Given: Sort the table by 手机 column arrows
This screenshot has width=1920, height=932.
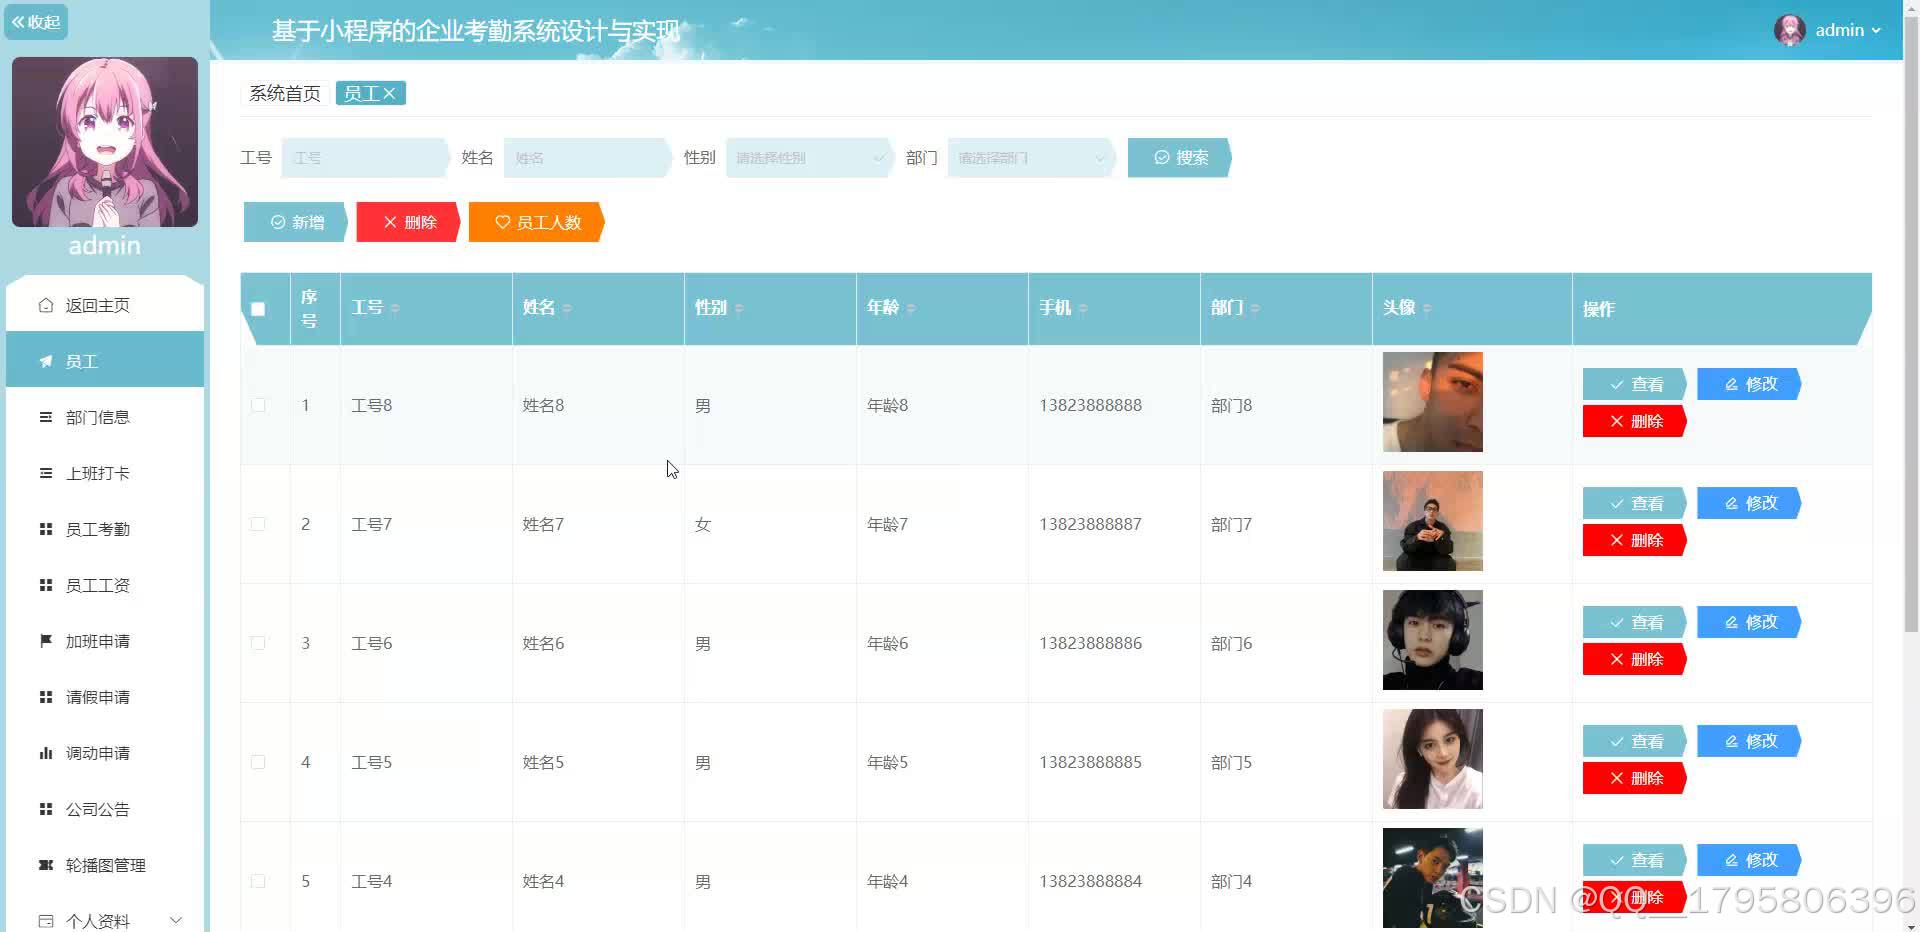Looking at the screenshot, I should [x=1083, y=308].
